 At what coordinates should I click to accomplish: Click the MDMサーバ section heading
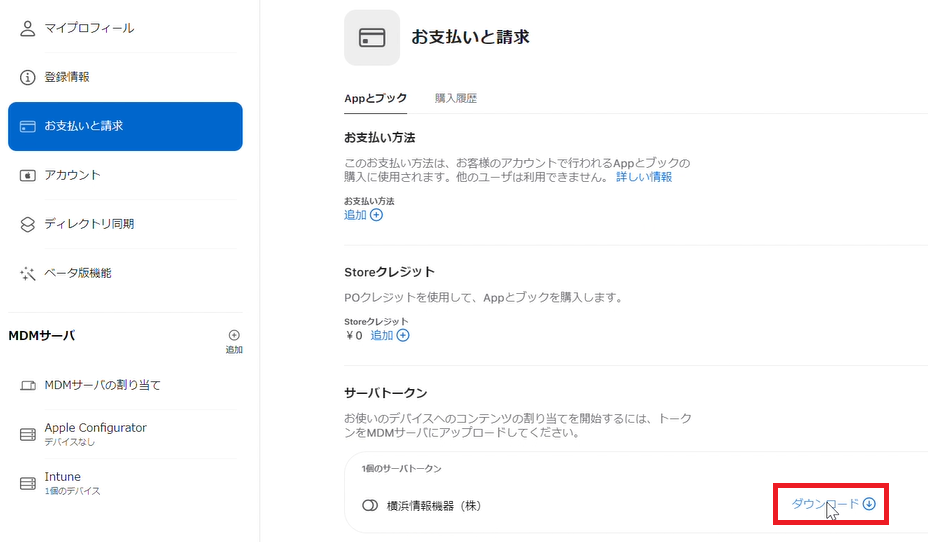[x=41, y=335]
